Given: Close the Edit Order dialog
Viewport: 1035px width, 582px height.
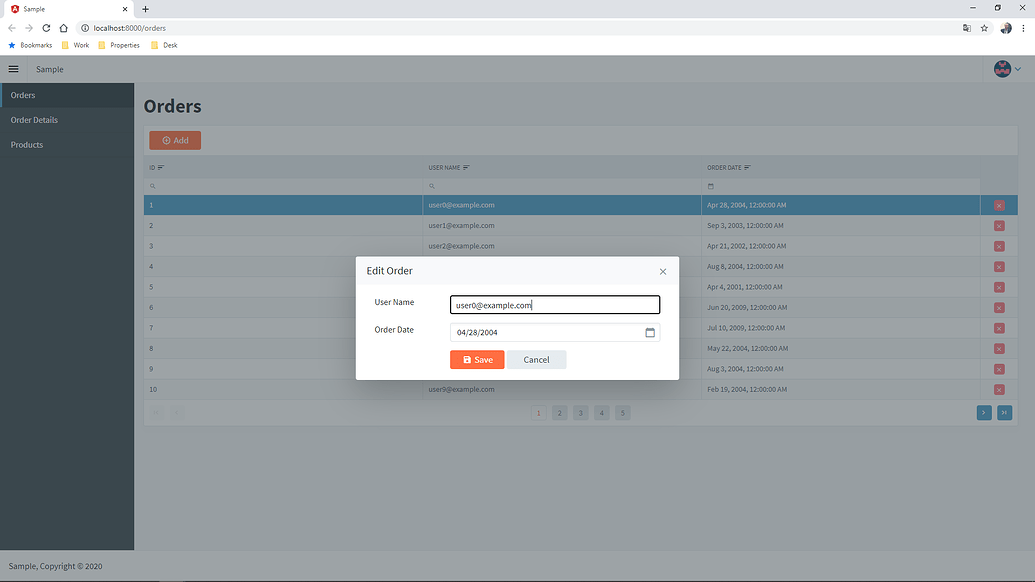Looking at the screenshot, I should pyautogui.click(x=663, y=271).
